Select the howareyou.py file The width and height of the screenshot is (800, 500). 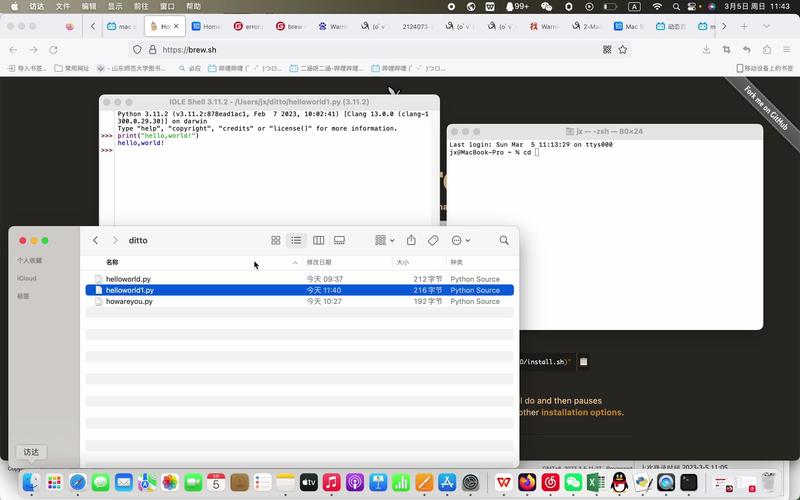coord(129,301)
